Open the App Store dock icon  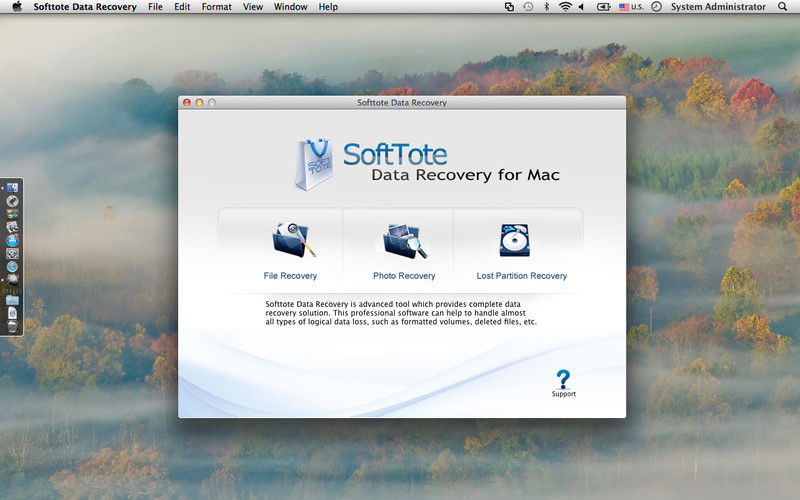pyautogui.click(x=12, y=240)
